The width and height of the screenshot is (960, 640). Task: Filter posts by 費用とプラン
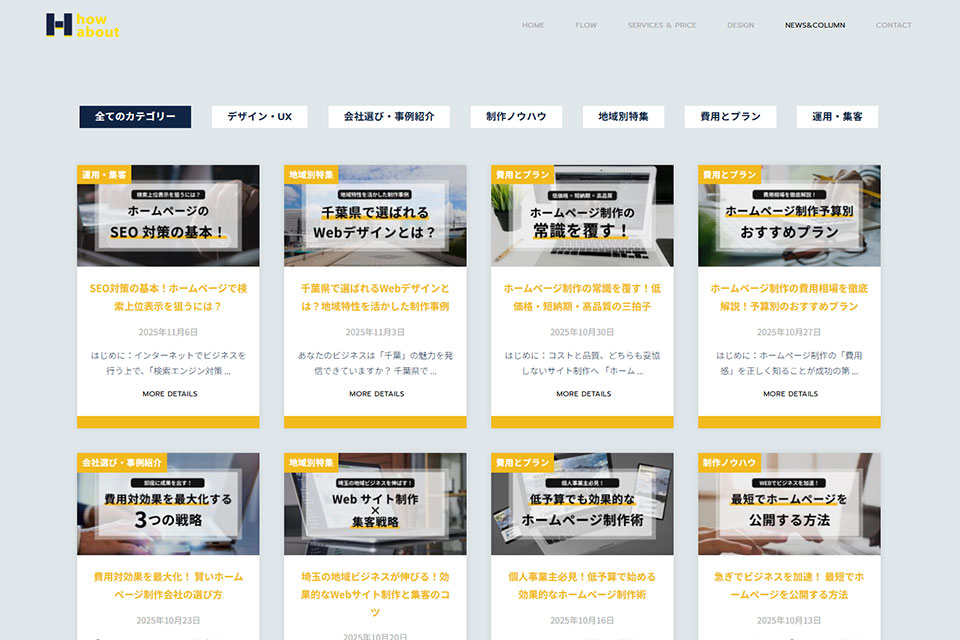tap(730, 117)
